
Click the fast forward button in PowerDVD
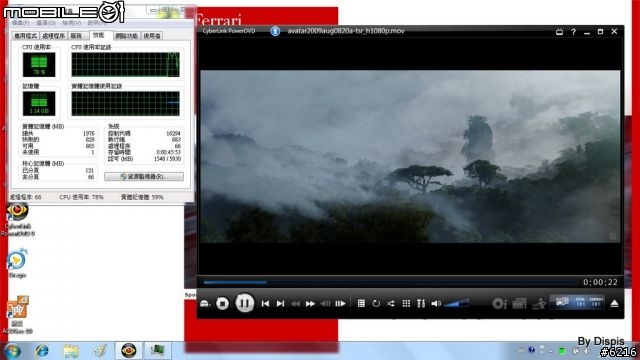[310, 304]
